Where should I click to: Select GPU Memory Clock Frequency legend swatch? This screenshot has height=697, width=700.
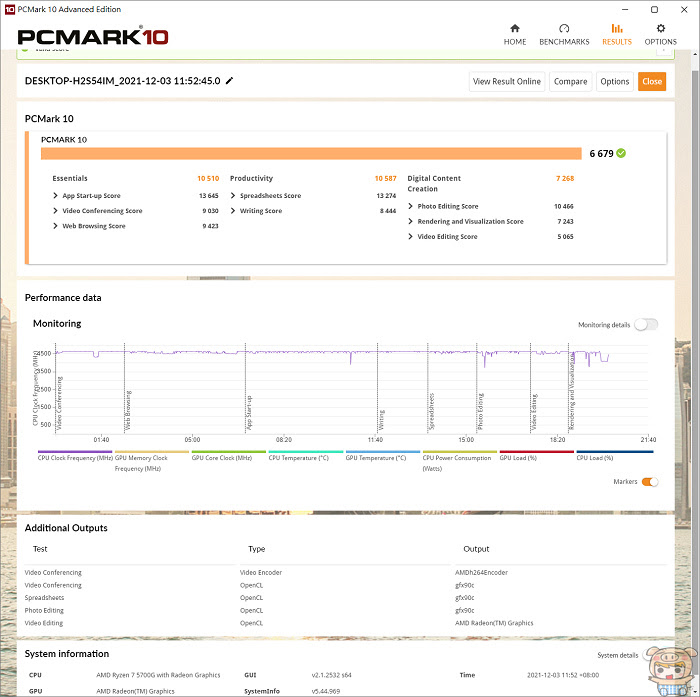click(152, 452)
